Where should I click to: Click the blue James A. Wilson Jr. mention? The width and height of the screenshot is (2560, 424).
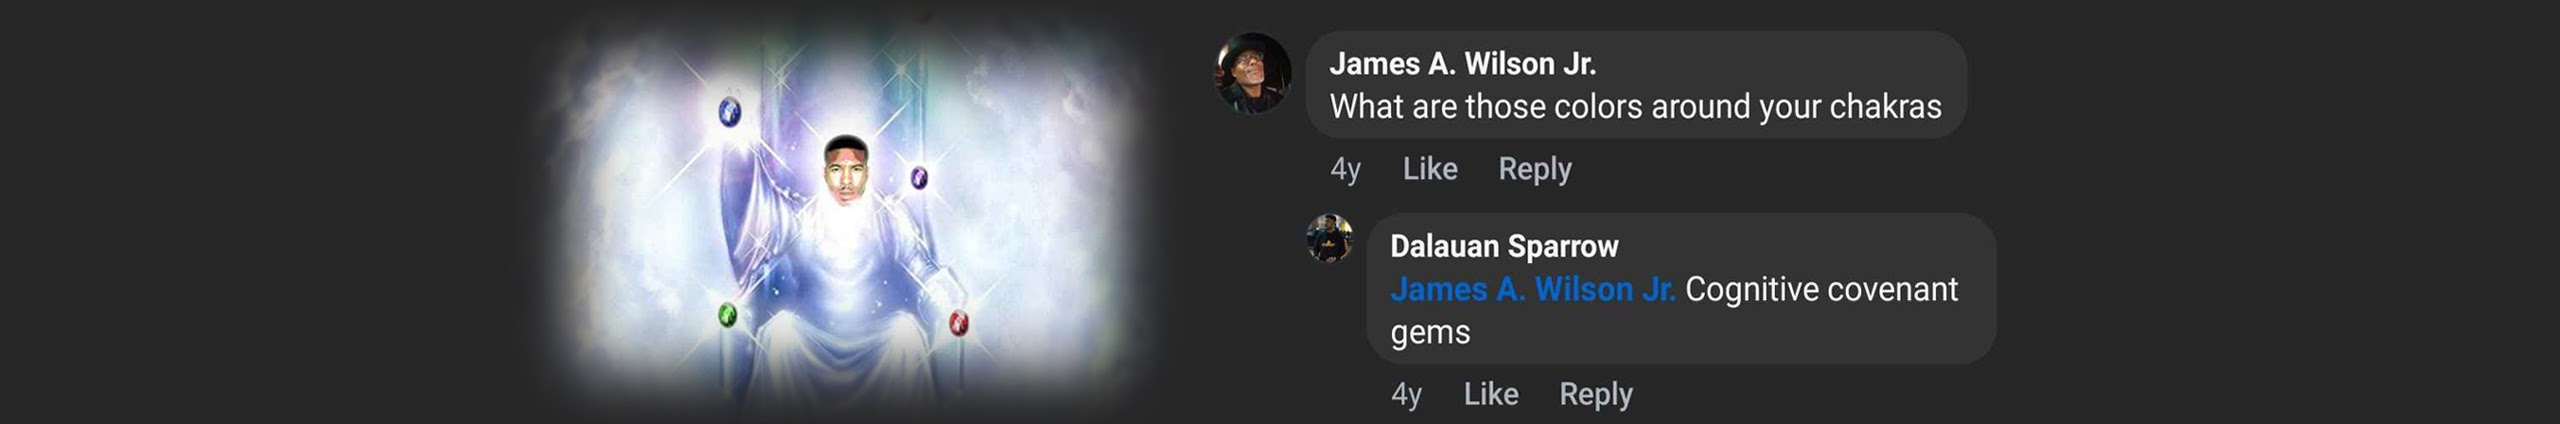pos(1533,289)
